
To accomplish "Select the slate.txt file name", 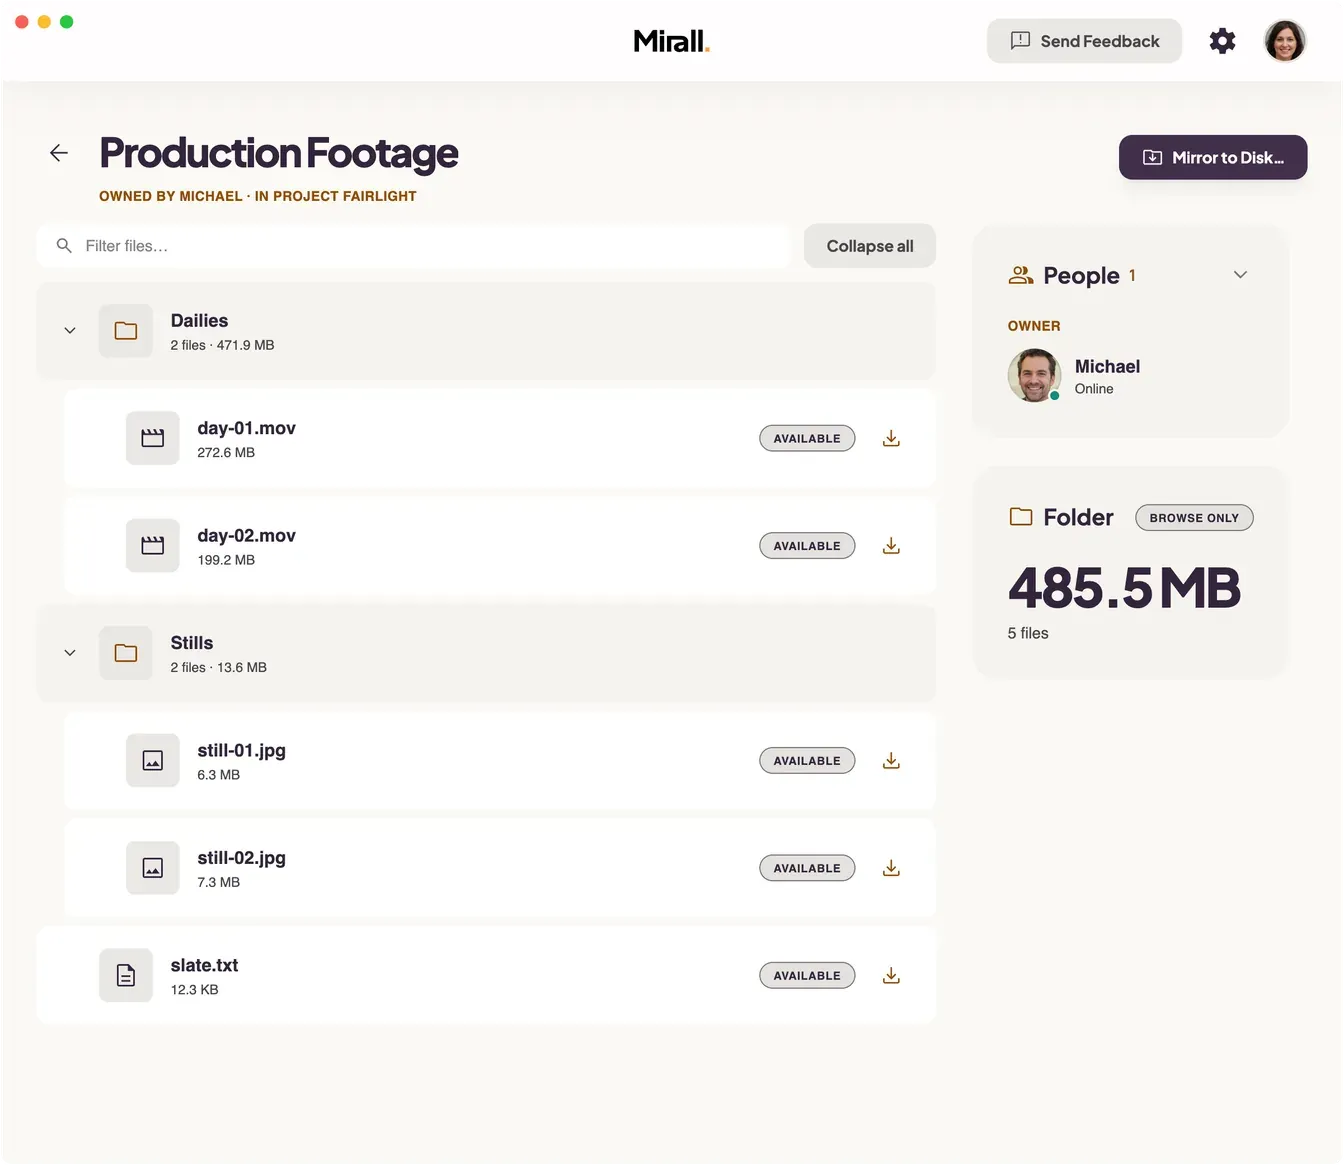I will 204,965.
